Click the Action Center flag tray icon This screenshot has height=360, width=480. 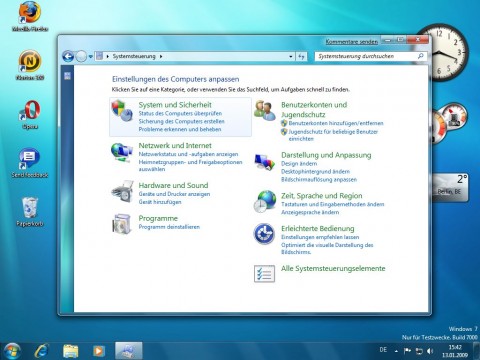pyautogui.click(x=407, y=351)
